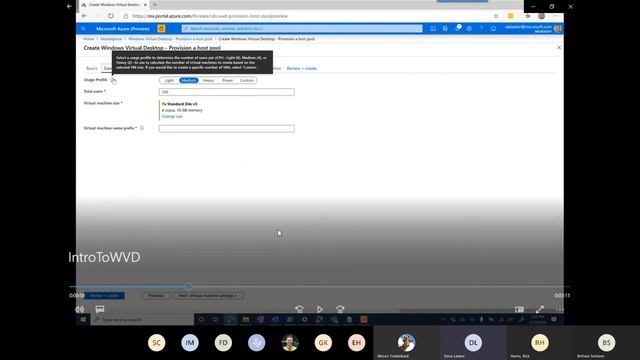Go to Home breadcrumb
Screen dimensions: 640x360
coord(89,39)
